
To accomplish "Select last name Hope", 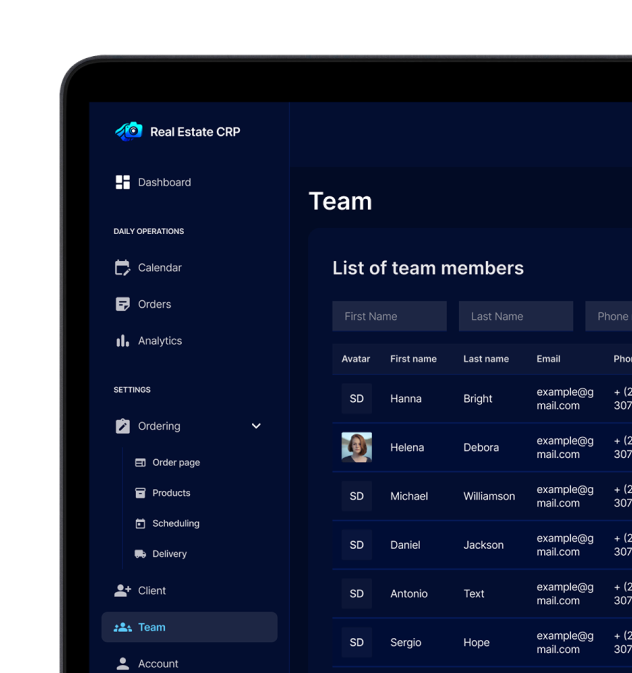I will 476,642.
